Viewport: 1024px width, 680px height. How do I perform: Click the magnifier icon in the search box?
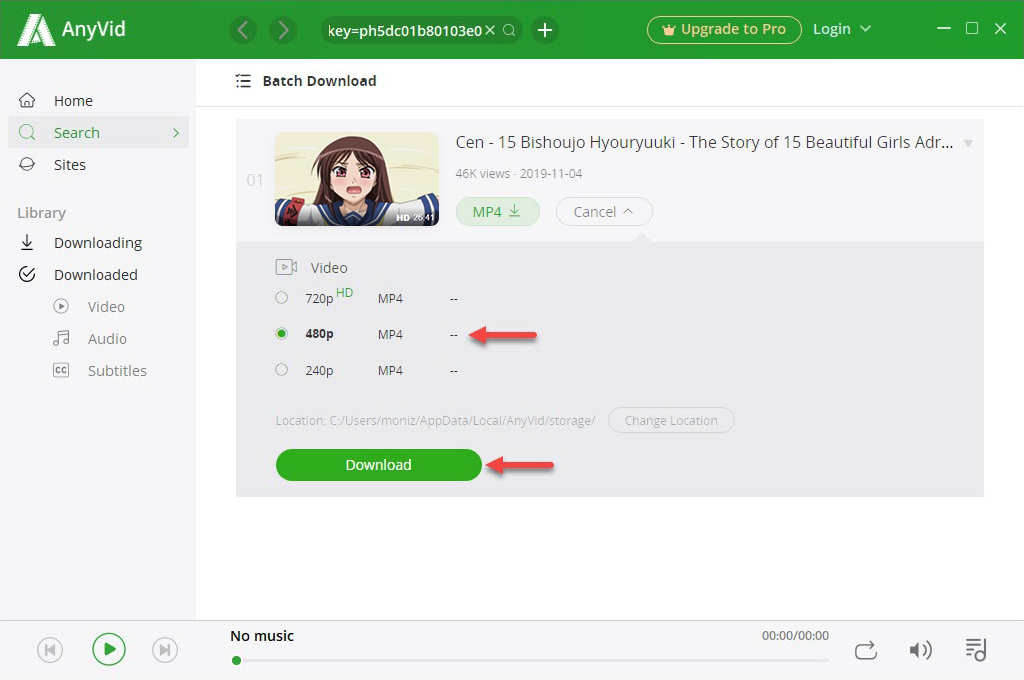[x=509, y=30]
